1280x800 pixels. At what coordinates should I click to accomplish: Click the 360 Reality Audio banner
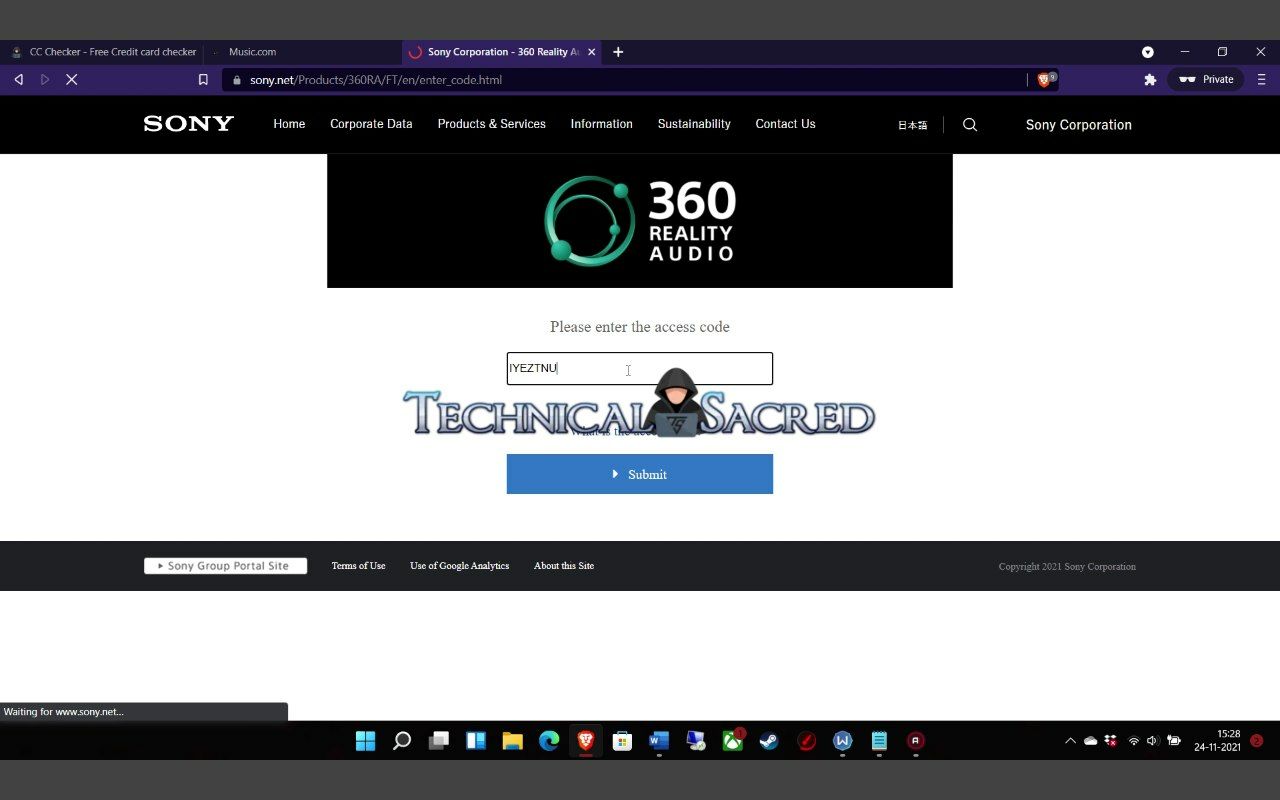[x=640, y=221]
